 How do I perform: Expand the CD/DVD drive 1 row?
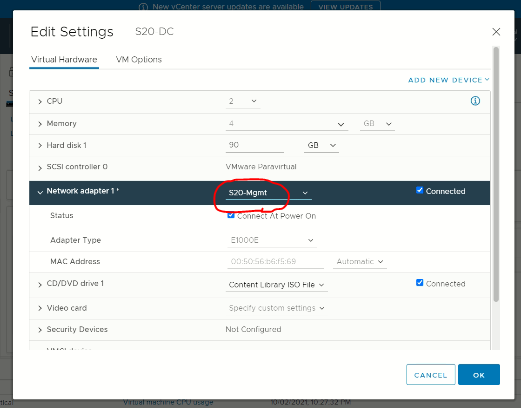(40, 285)
